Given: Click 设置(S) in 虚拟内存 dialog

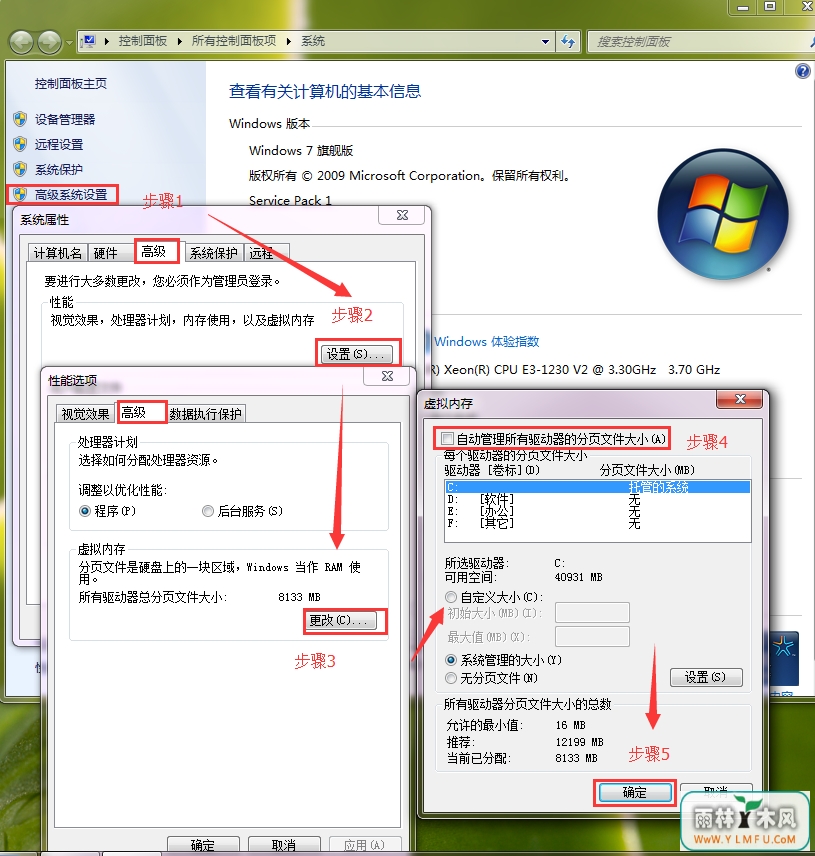Looking at the screenshot, I should click(706, 677).
